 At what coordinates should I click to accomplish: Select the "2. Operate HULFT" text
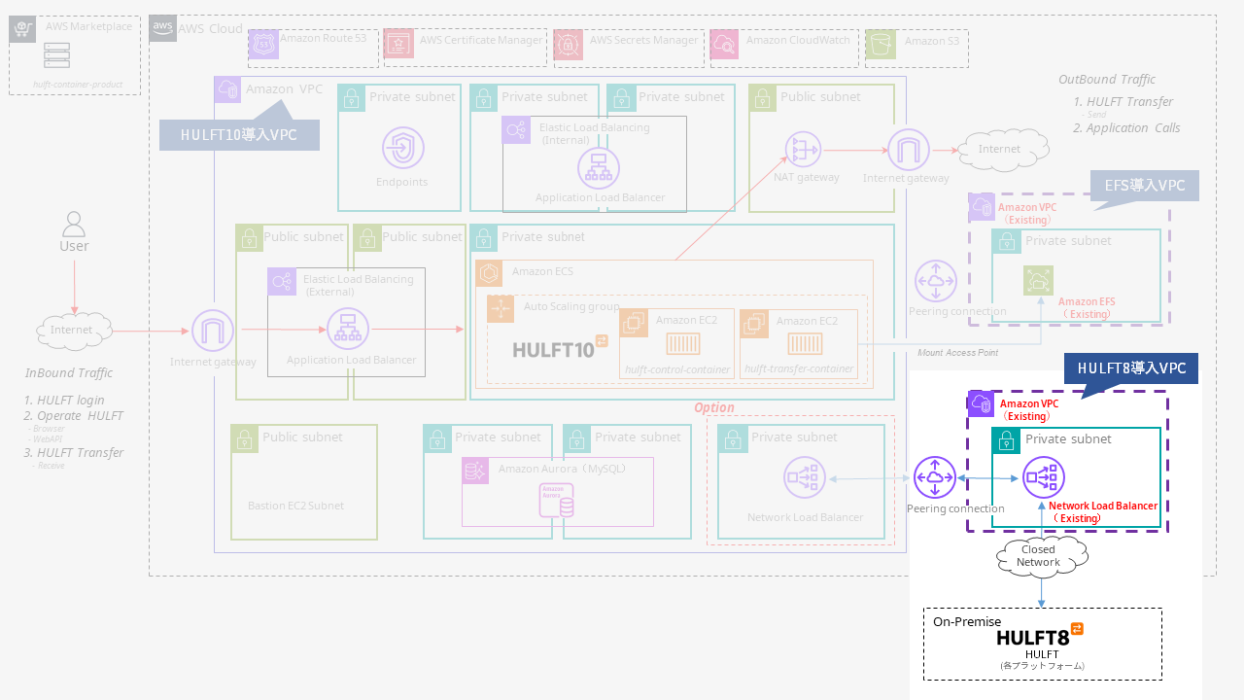click(74, 416)
